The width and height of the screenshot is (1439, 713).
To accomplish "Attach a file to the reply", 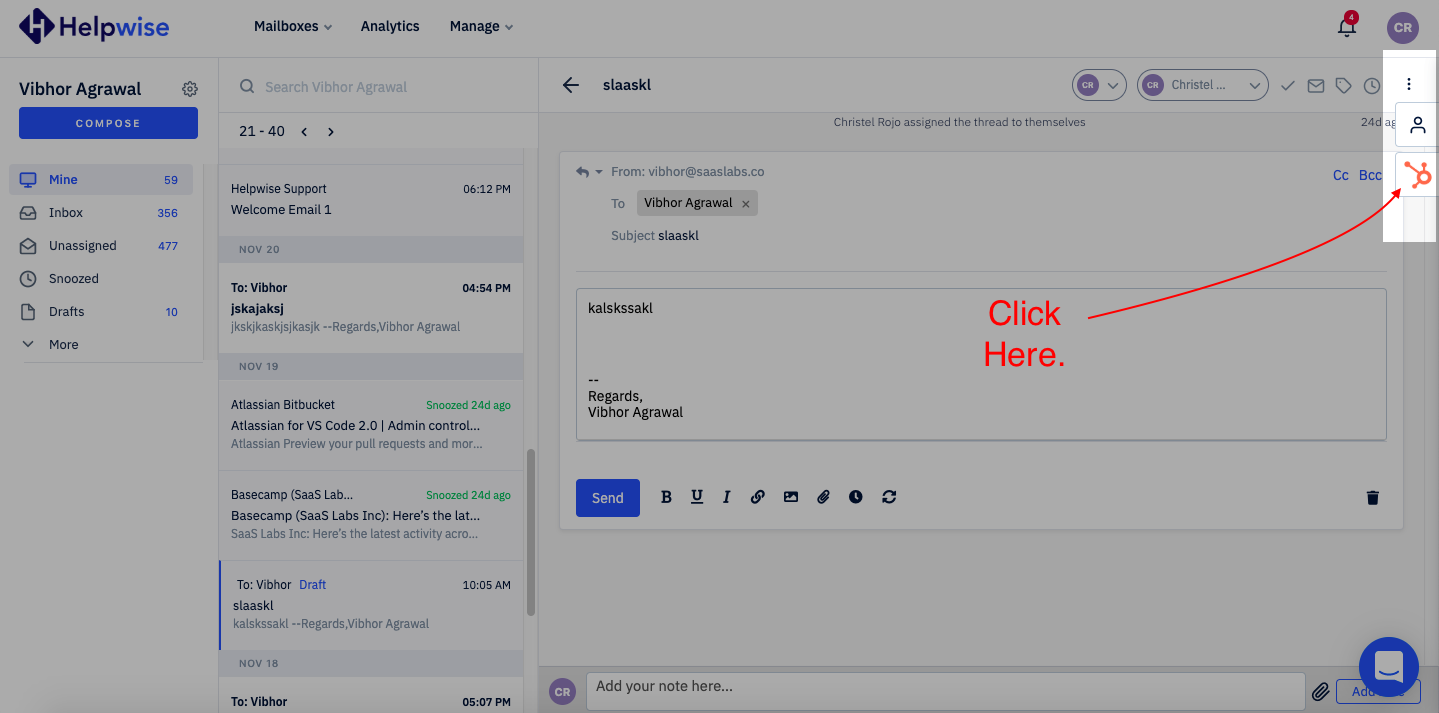I will pos(823,496).
